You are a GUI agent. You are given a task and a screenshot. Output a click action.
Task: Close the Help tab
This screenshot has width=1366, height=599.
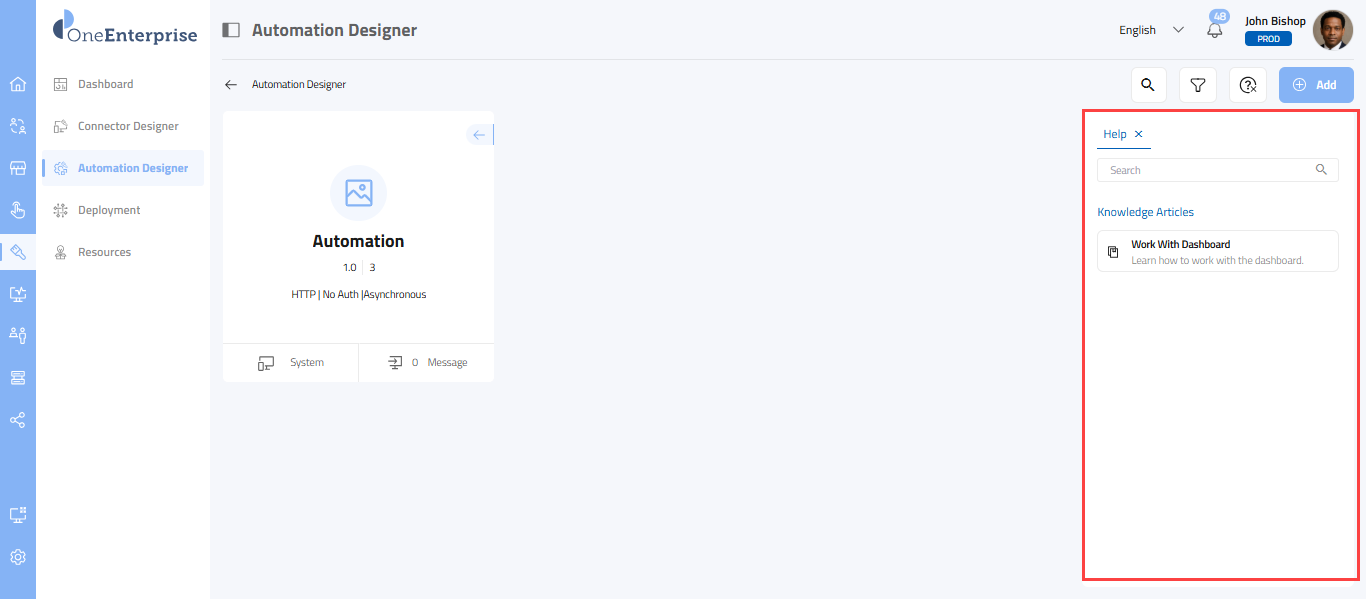(x=1139, y=134)
